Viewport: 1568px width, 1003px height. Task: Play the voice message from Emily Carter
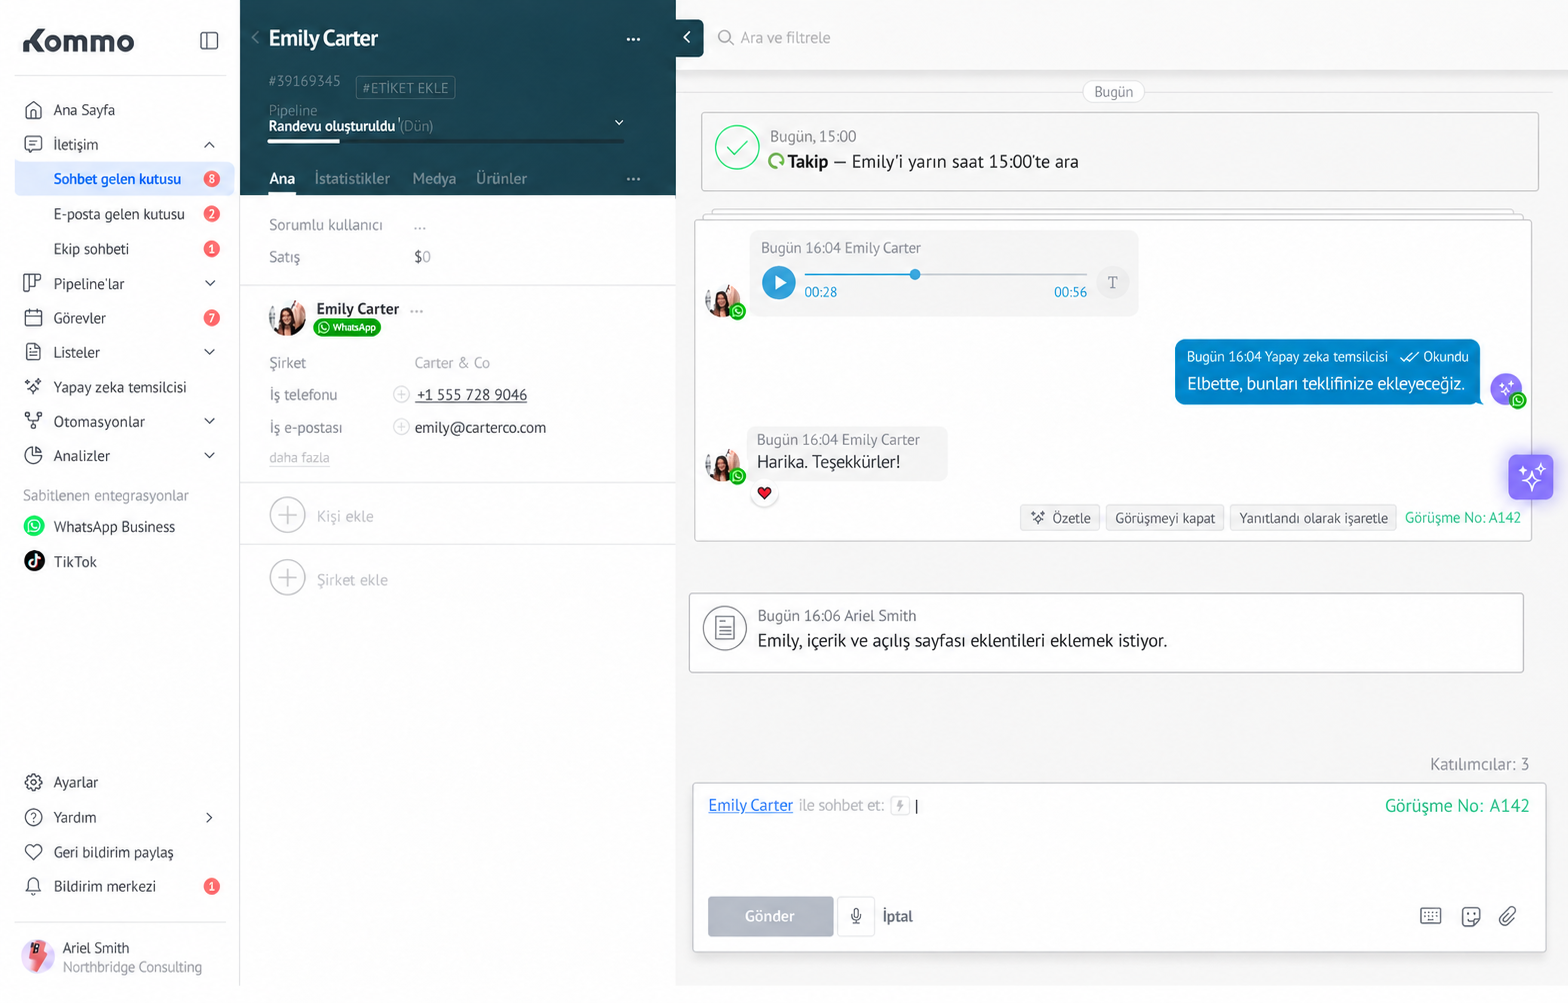point(779,283)
